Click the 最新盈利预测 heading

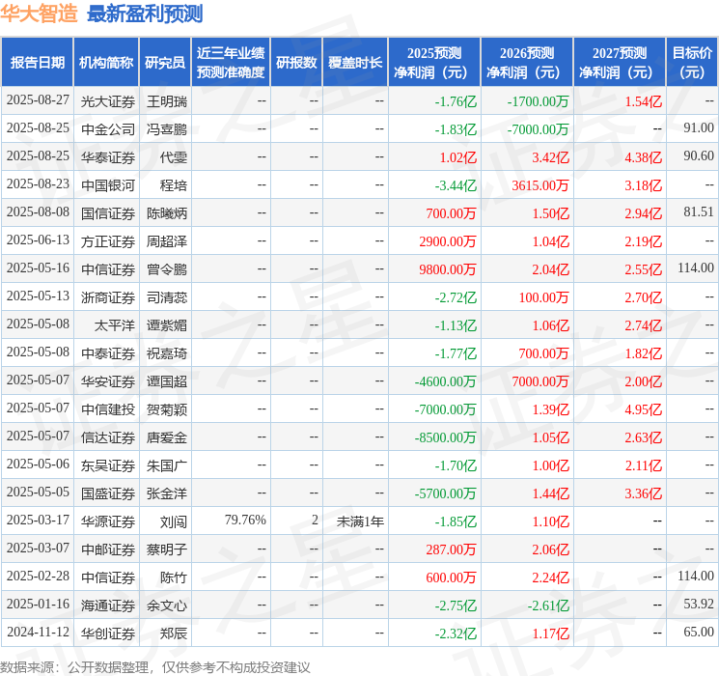145,14
